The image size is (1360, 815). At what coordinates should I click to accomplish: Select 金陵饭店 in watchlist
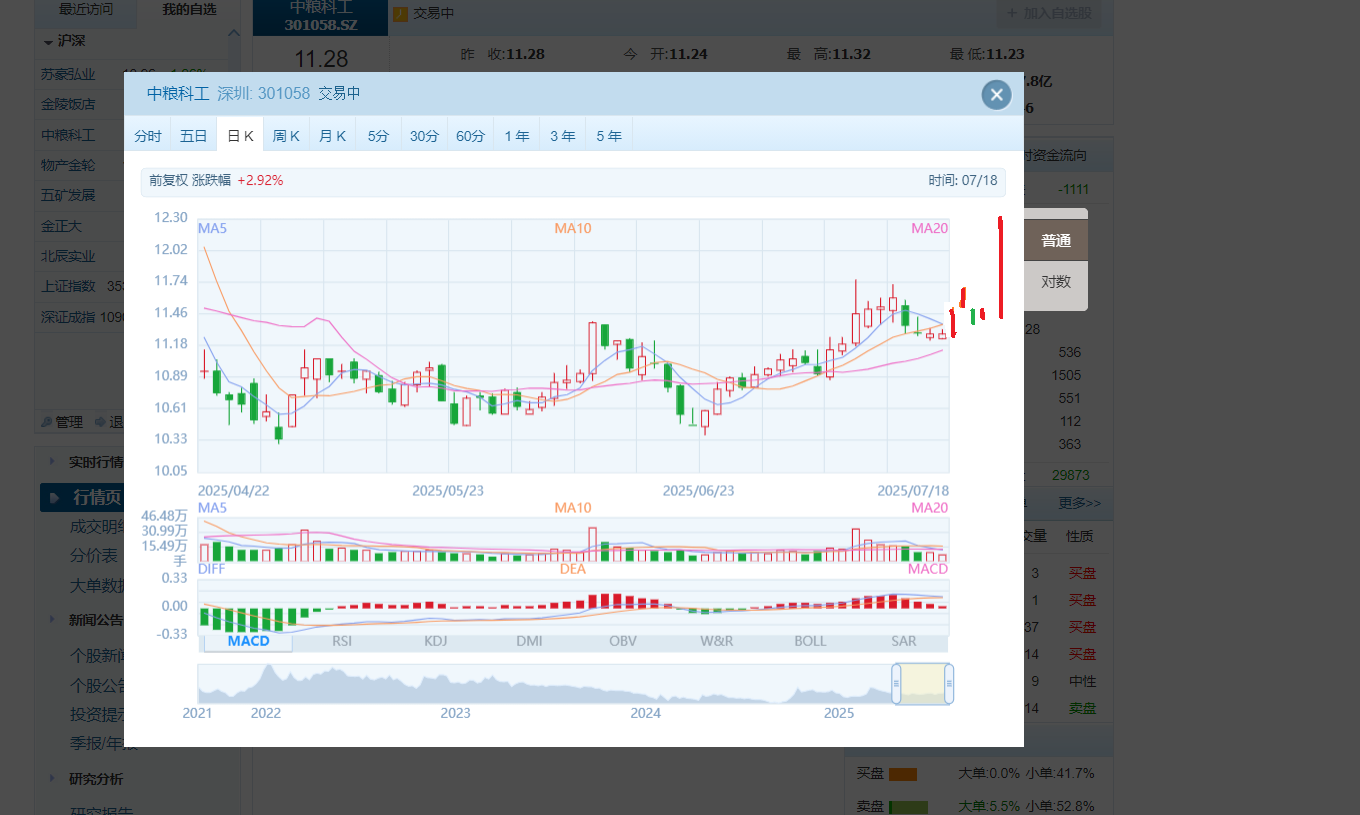(68, 104)
